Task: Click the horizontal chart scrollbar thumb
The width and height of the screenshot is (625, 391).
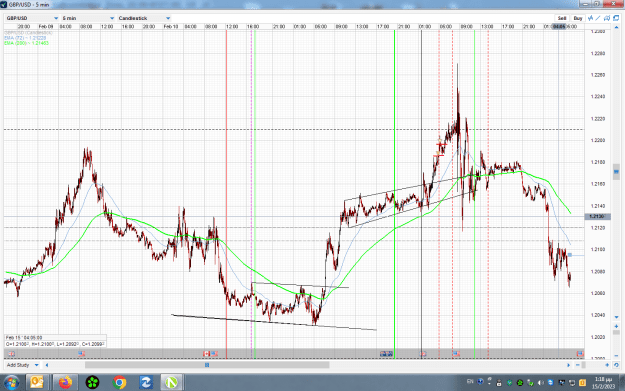Action: click(x=207, y=365)
